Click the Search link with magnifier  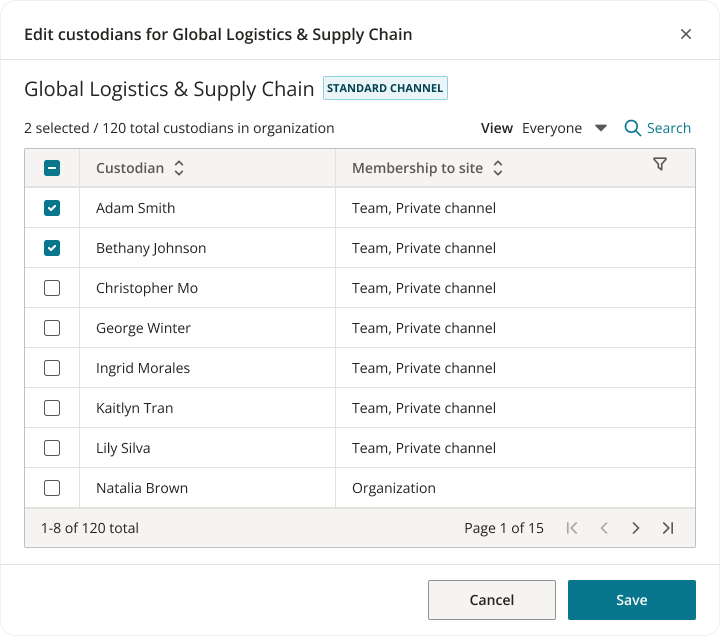pos(657,128)
